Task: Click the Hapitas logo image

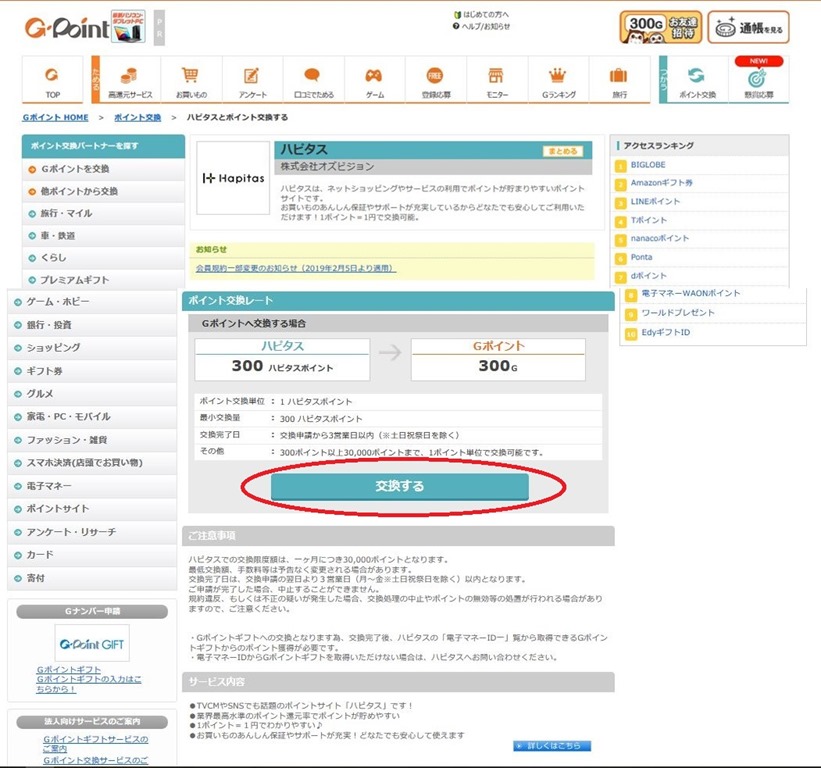Action: pyautogui.click(x=234, y=178)
